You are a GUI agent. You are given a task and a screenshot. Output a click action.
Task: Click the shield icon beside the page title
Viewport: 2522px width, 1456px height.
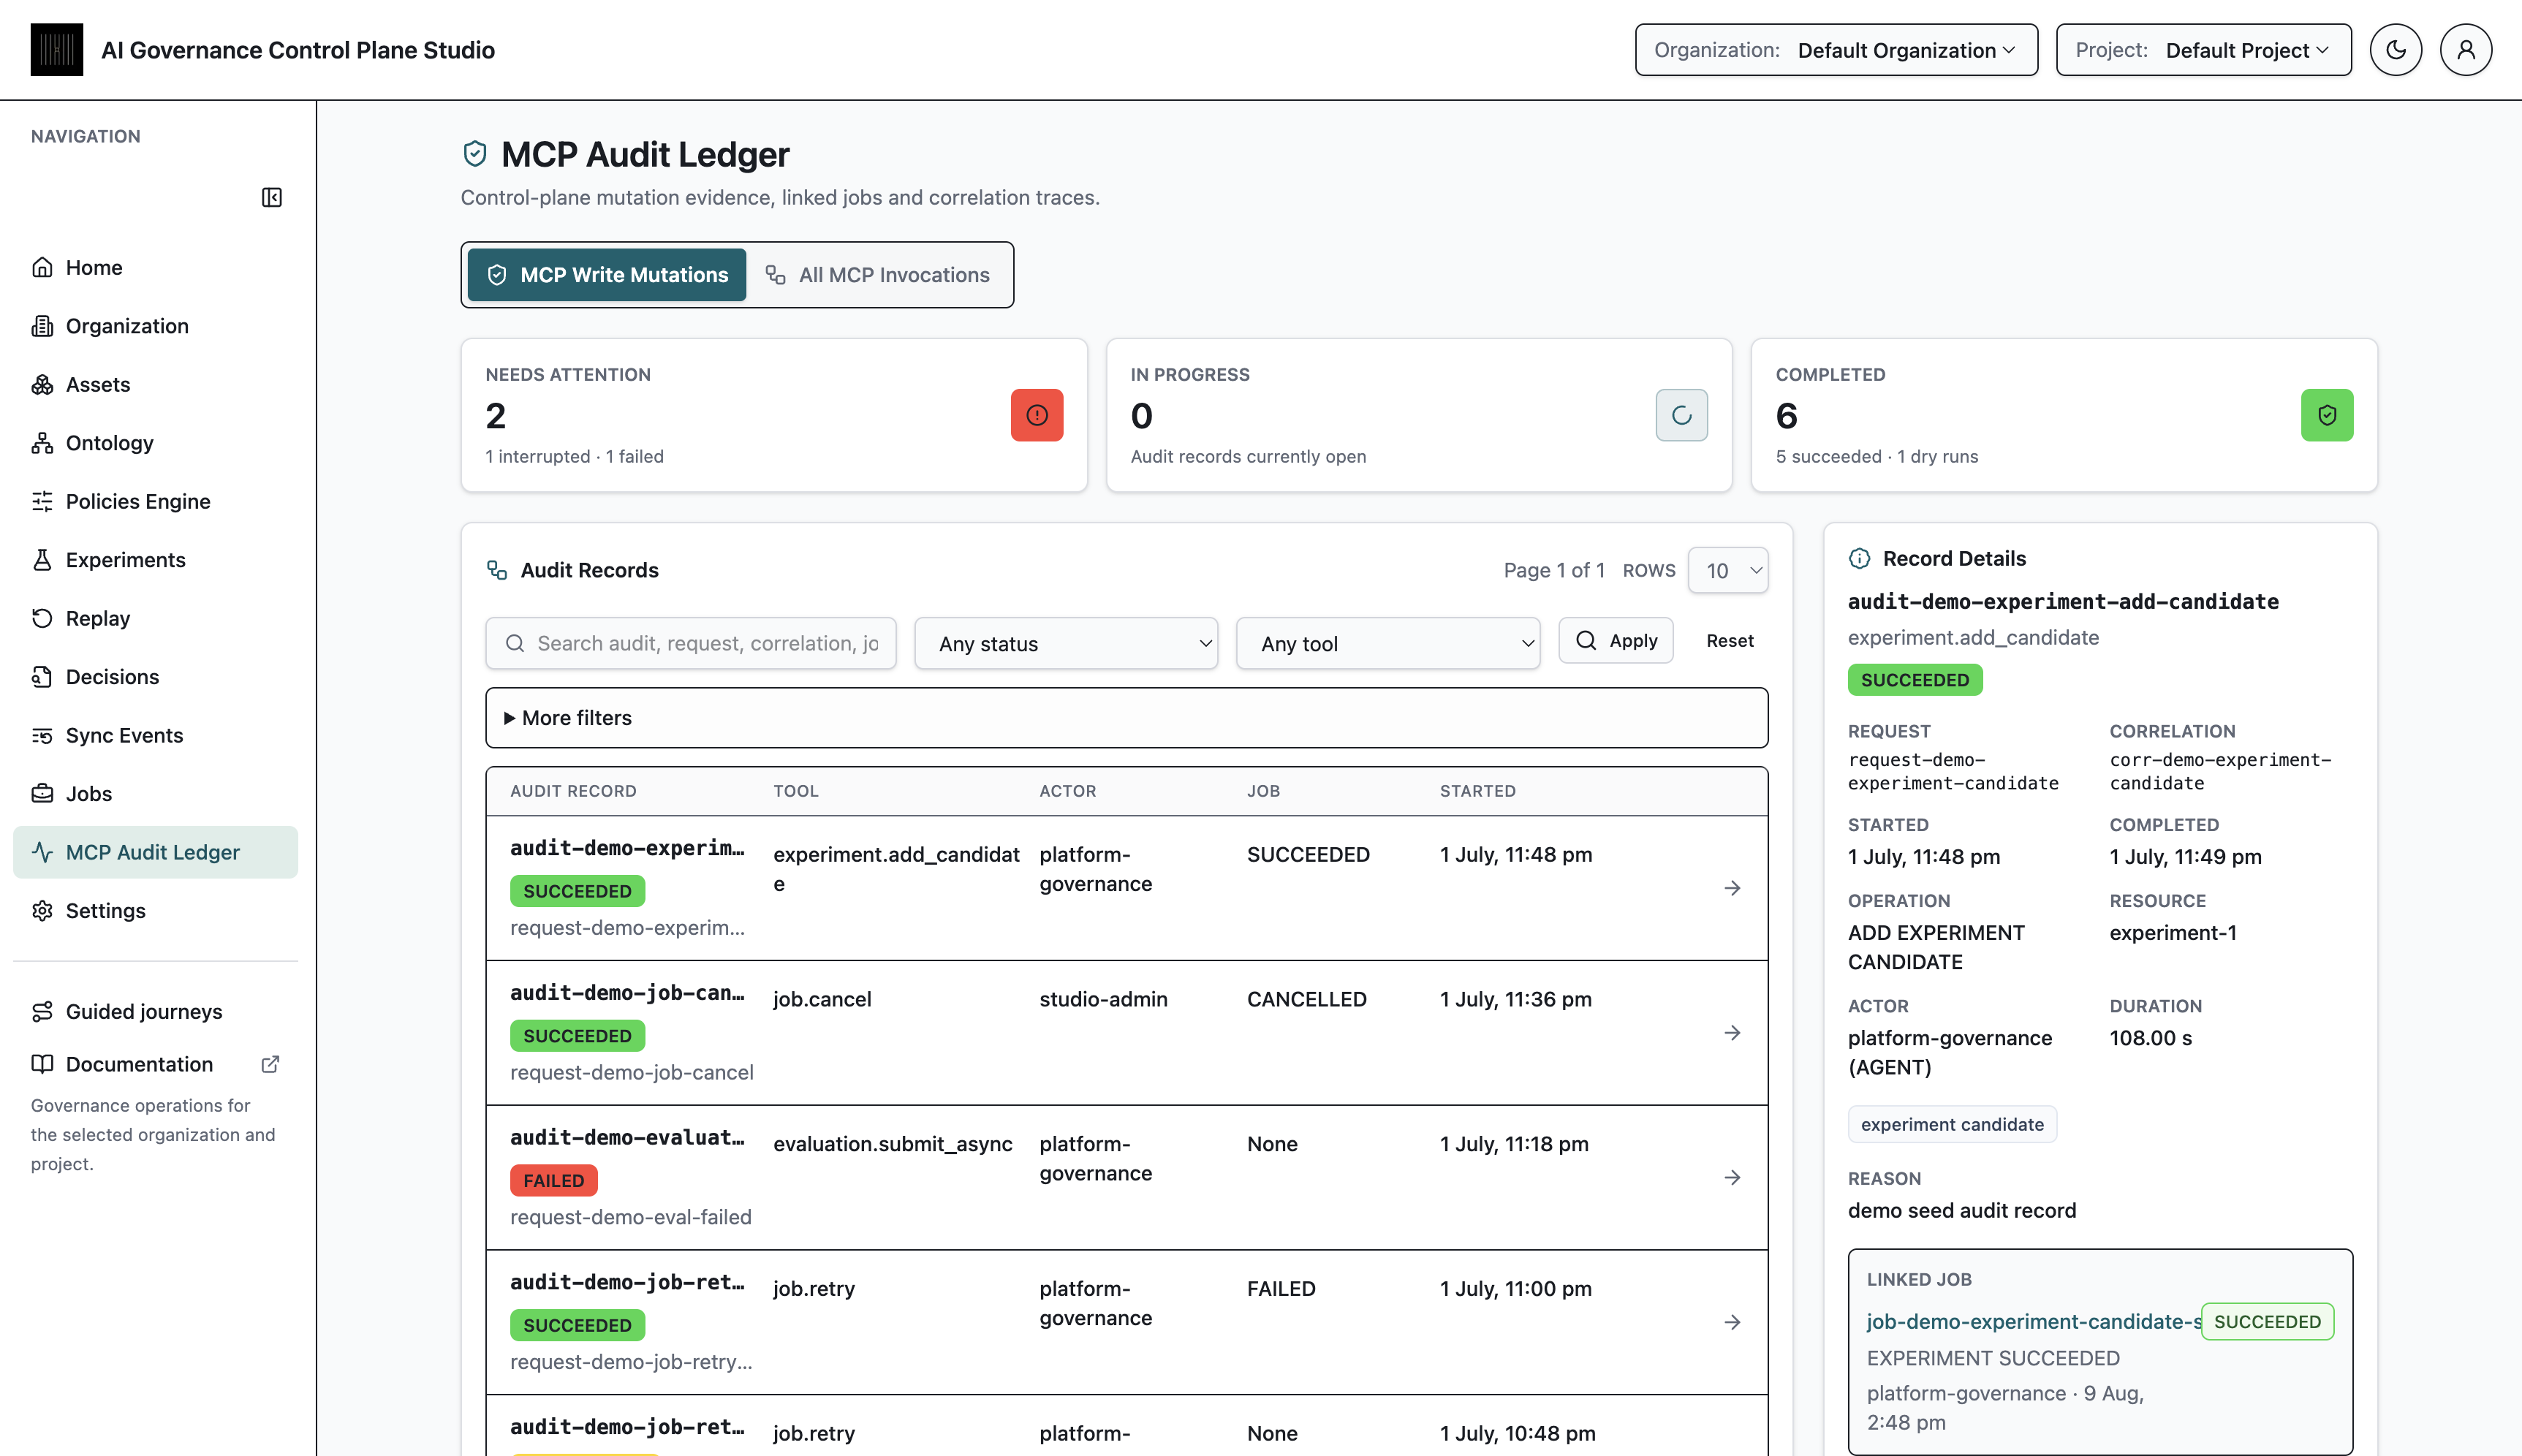[x=475, y=154]
